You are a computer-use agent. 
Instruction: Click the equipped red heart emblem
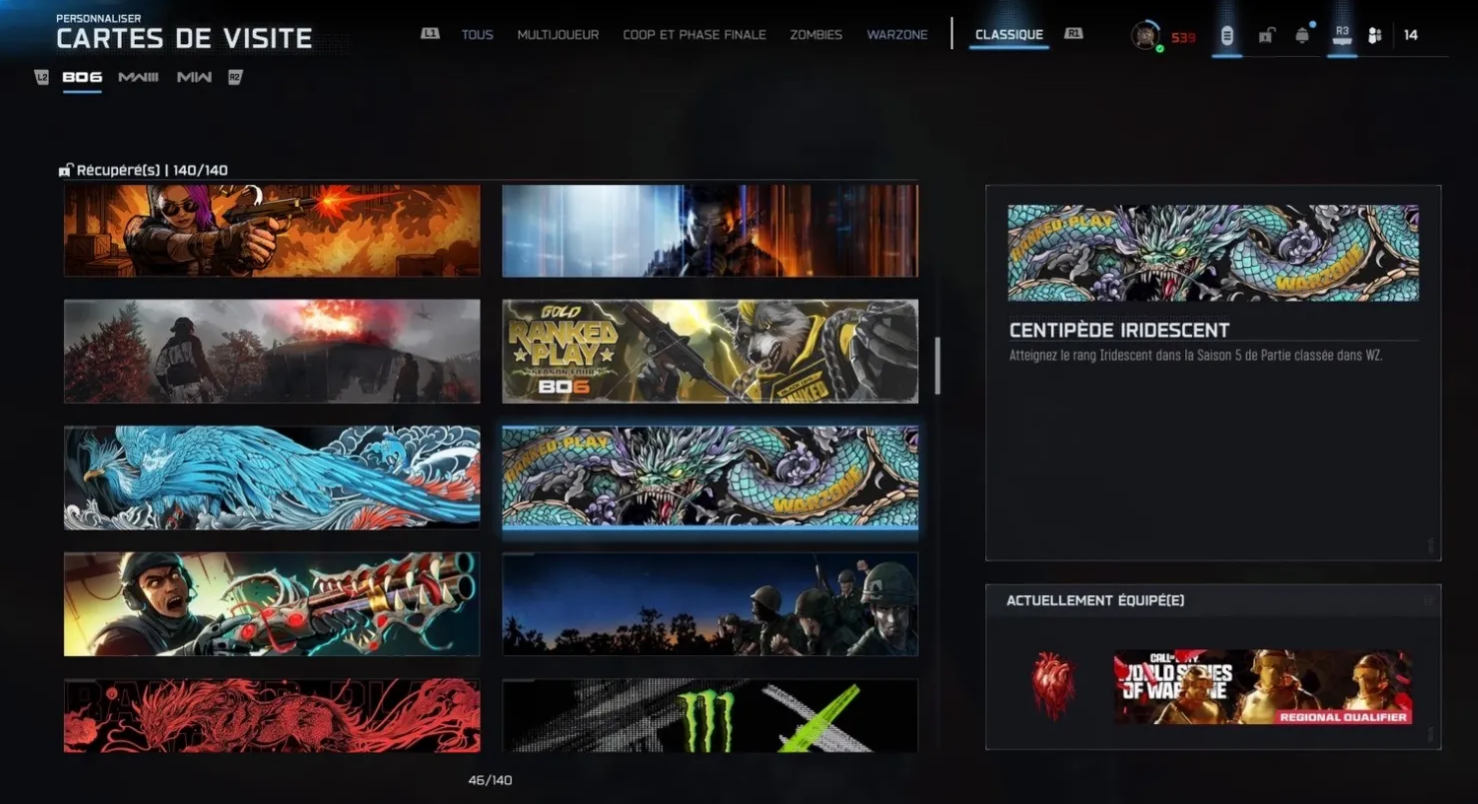[x=1053, y=686]
